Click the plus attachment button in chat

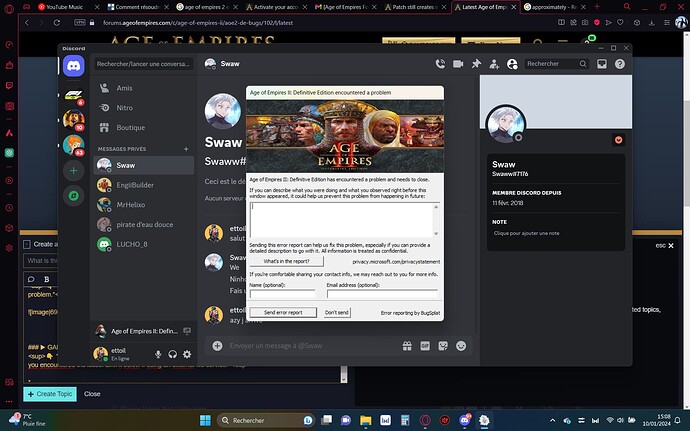pyautogui.click(x=217, y=346)
